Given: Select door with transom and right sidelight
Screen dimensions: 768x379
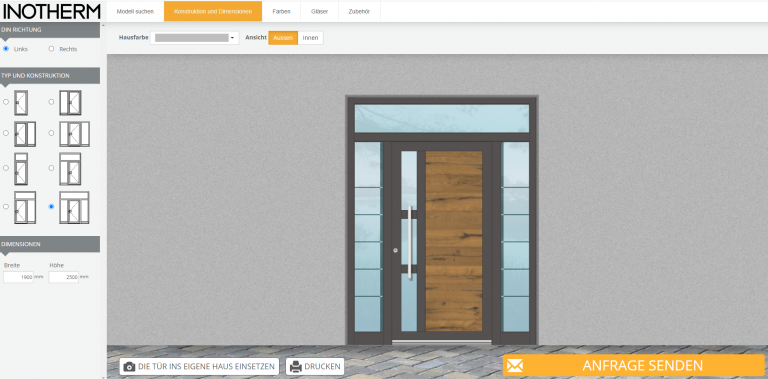Looking at the screenshot, I should [x=25, y=208].
